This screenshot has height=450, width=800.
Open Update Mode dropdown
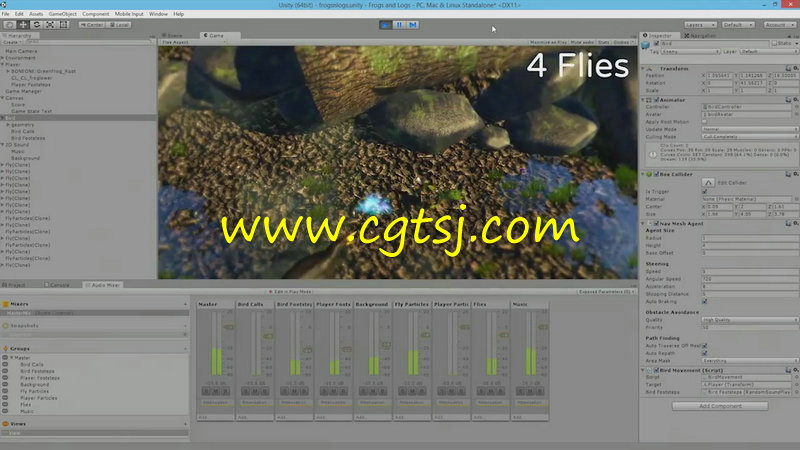click(x=750, y=129)
